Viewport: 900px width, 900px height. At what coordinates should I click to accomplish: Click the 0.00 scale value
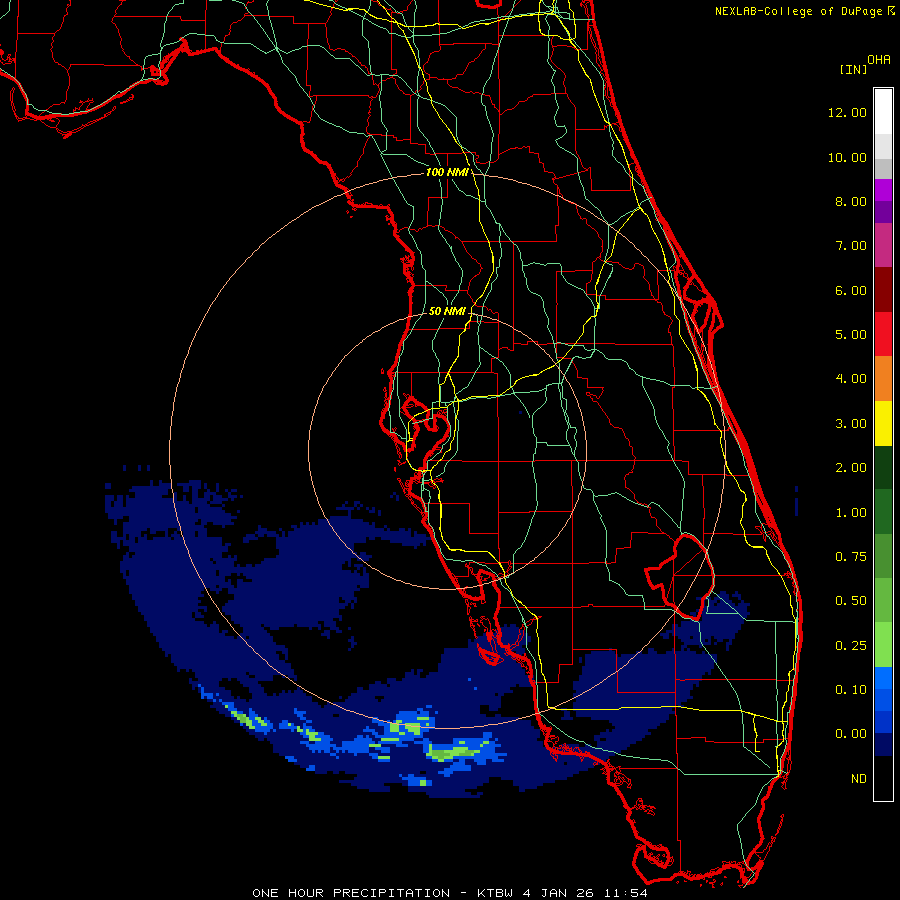point(850,734)
